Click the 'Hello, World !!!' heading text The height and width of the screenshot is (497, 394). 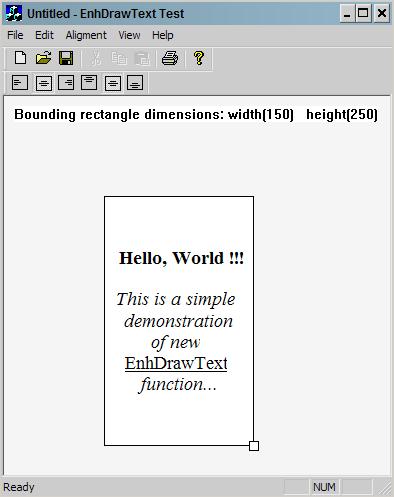181,258
